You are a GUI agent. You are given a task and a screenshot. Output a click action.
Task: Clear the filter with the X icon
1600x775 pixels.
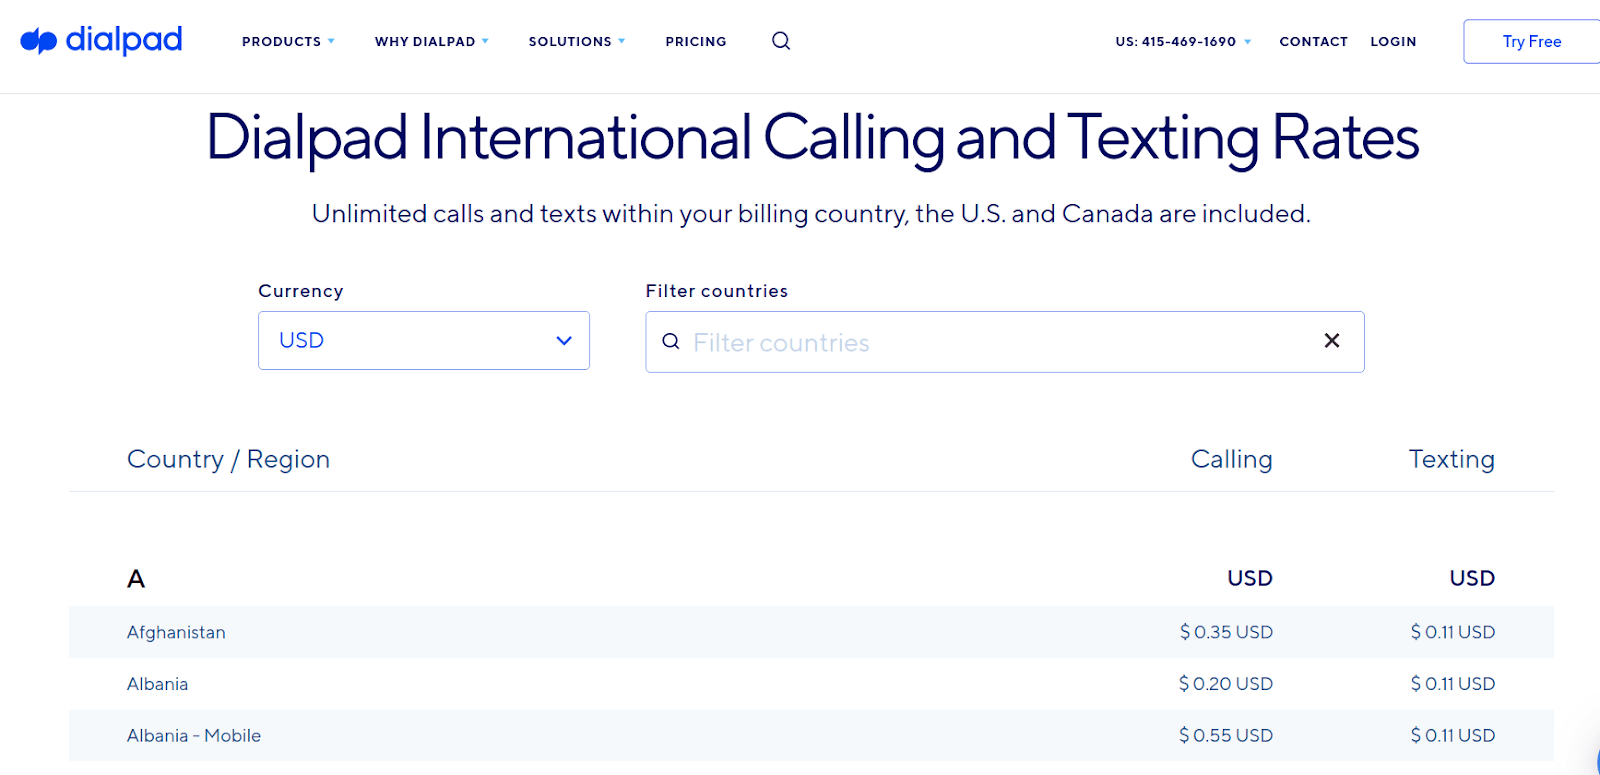click(1332, 341)
